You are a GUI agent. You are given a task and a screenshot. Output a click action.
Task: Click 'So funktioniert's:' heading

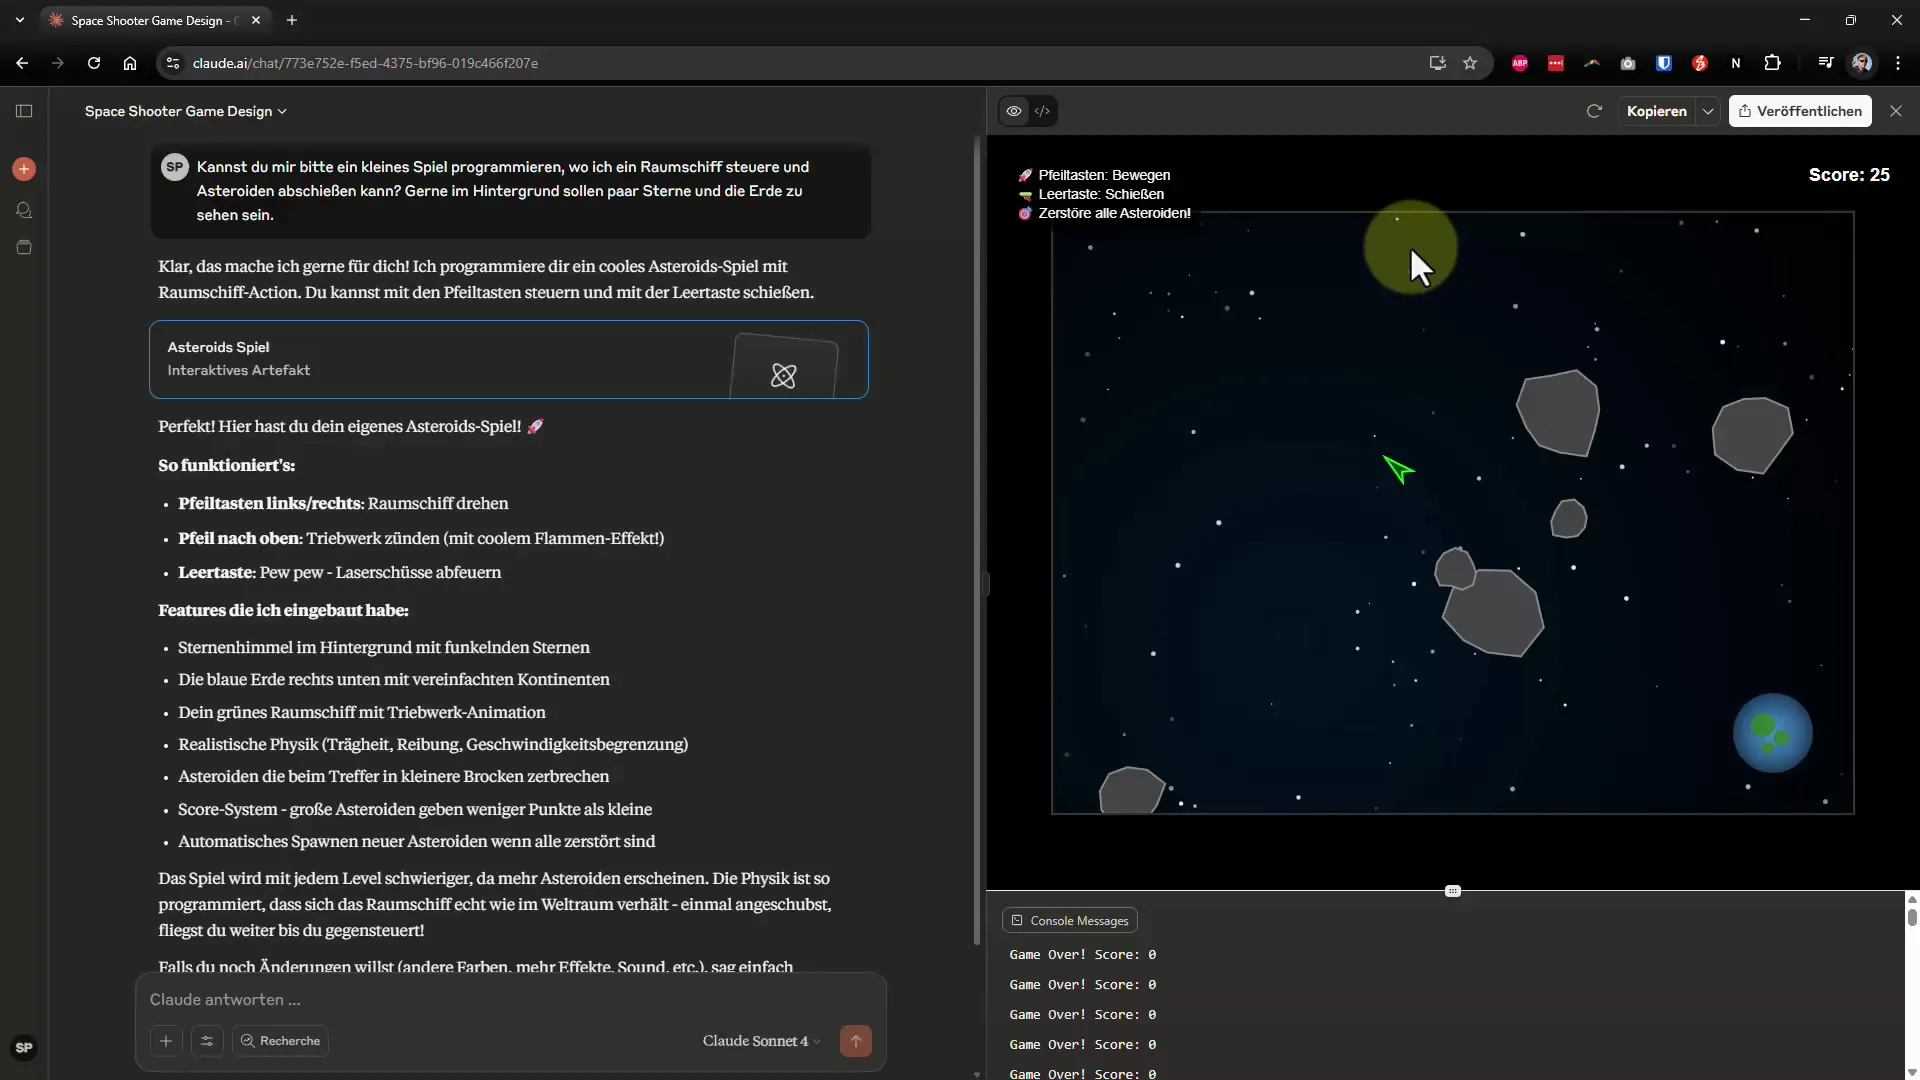tap(226, 465)
